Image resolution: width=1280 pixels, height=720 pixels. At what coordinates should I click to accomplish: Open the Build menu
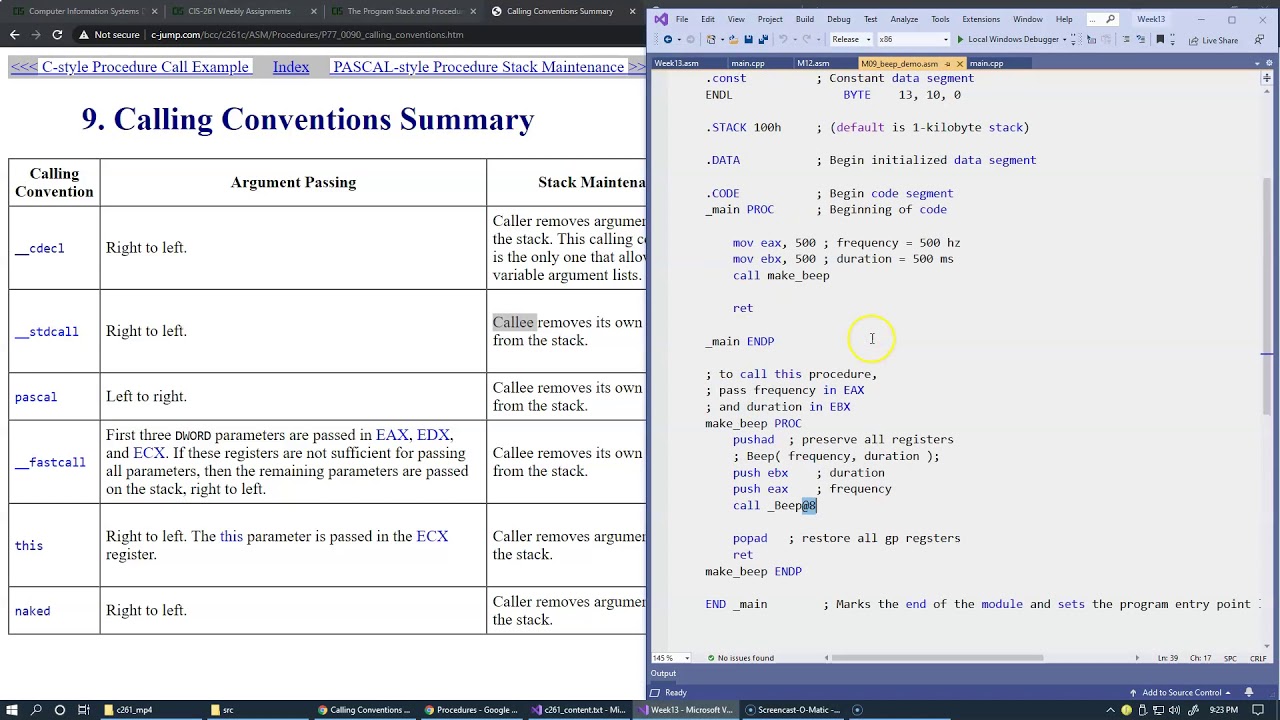(x=804, y=19)
